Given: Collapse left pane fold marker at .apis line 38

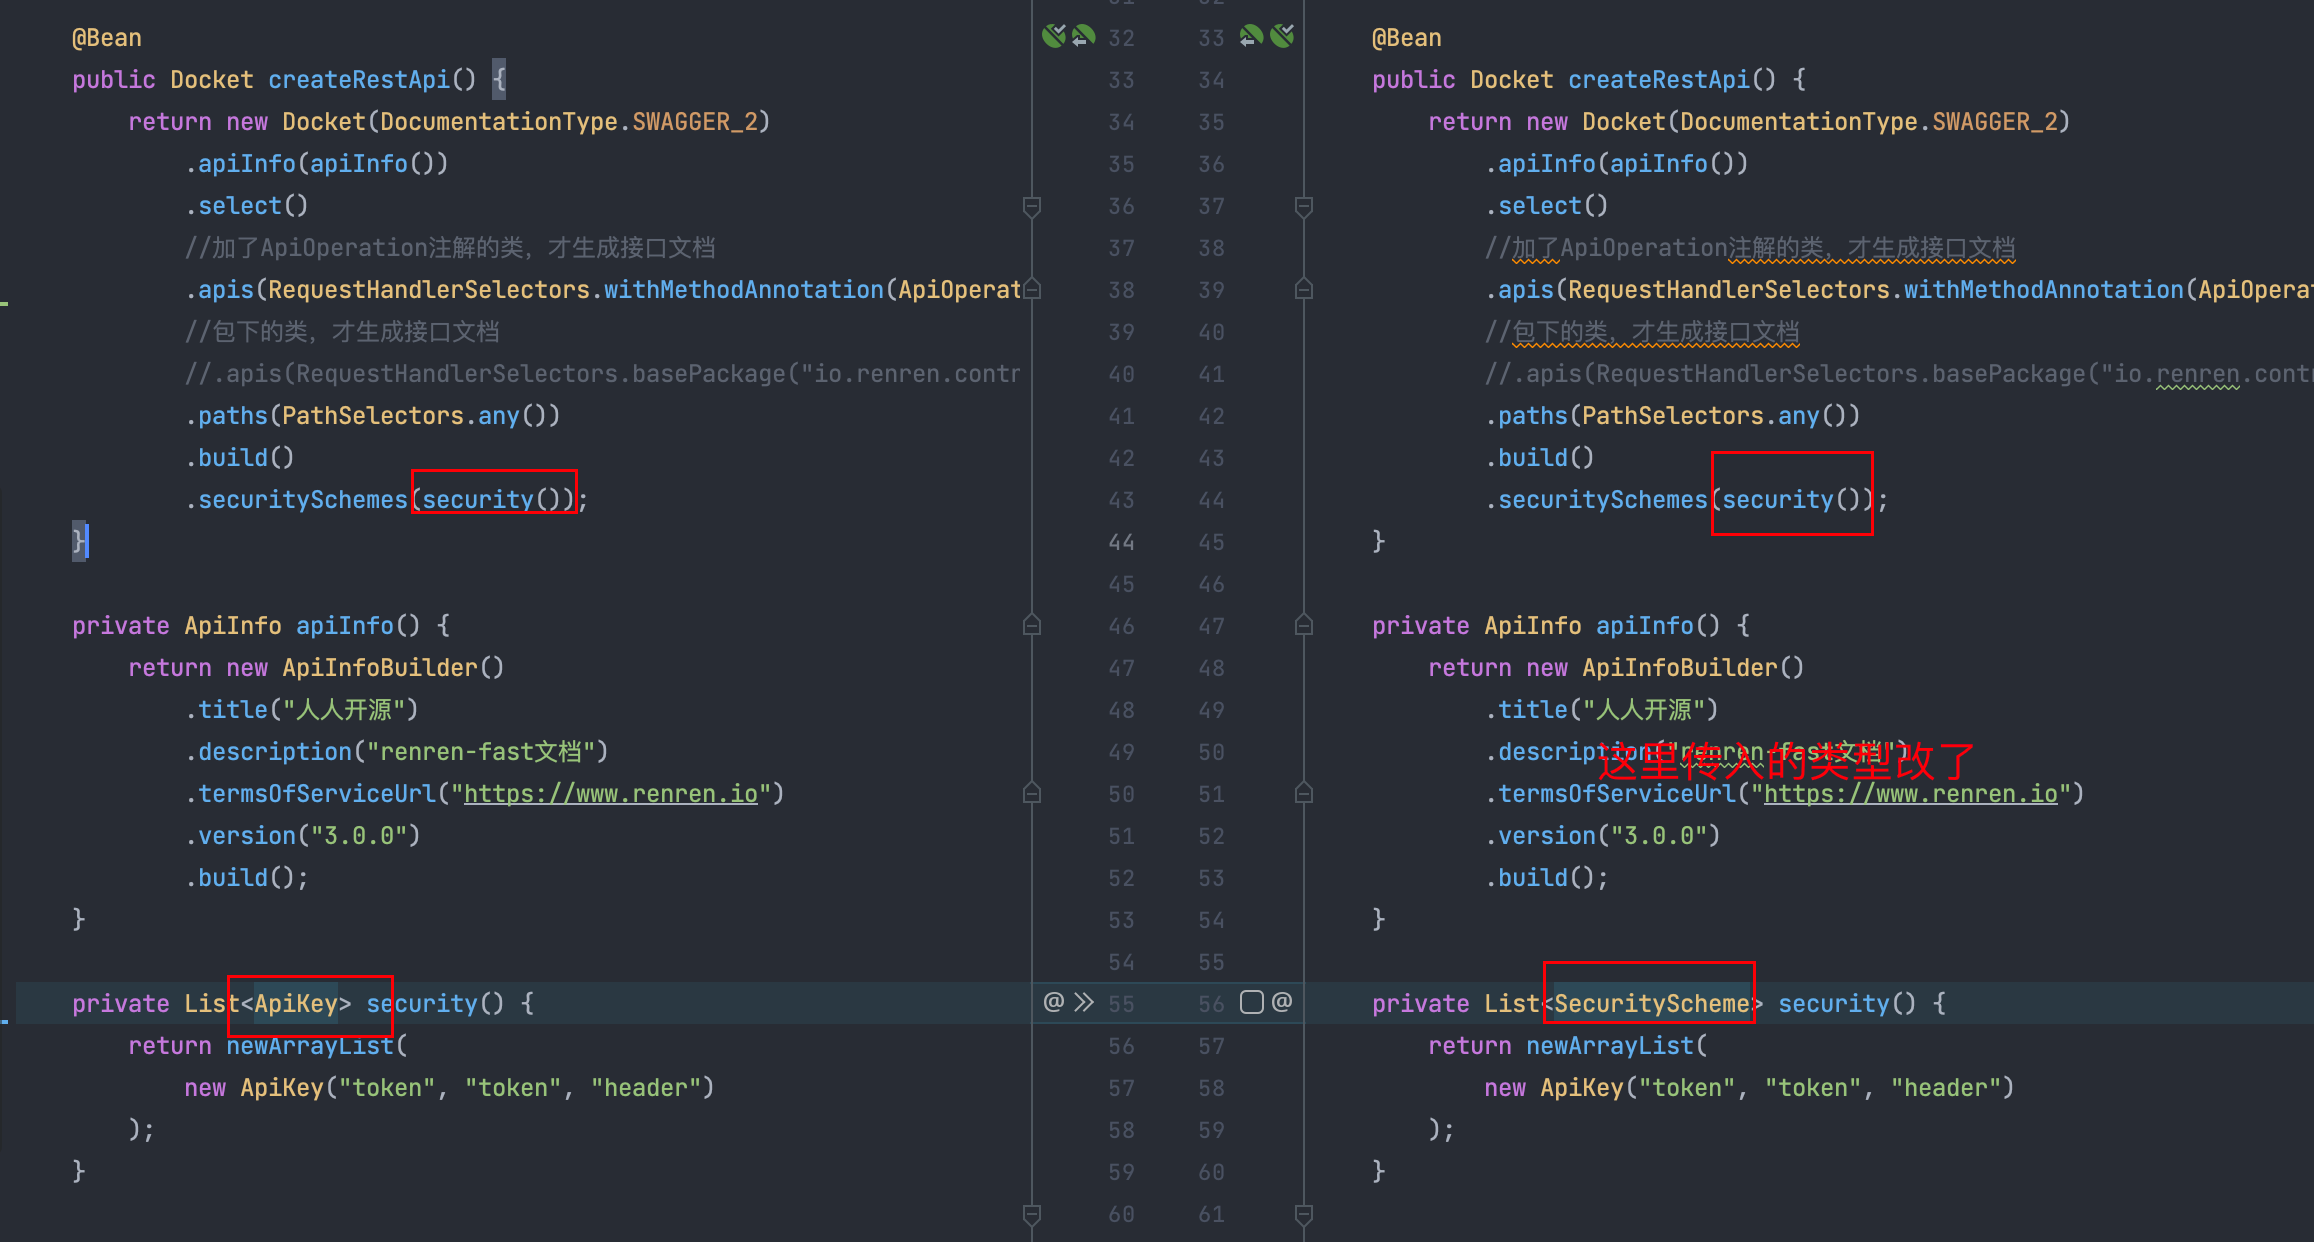Looking at the screenshot, I should [1032, 289].
